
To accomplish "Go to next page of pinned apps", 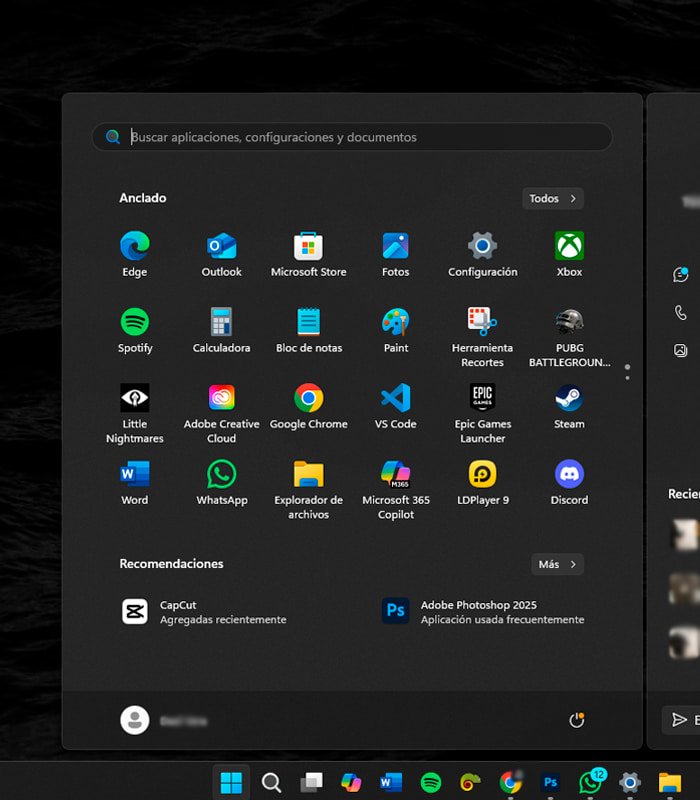I will (x=628, y=378).
